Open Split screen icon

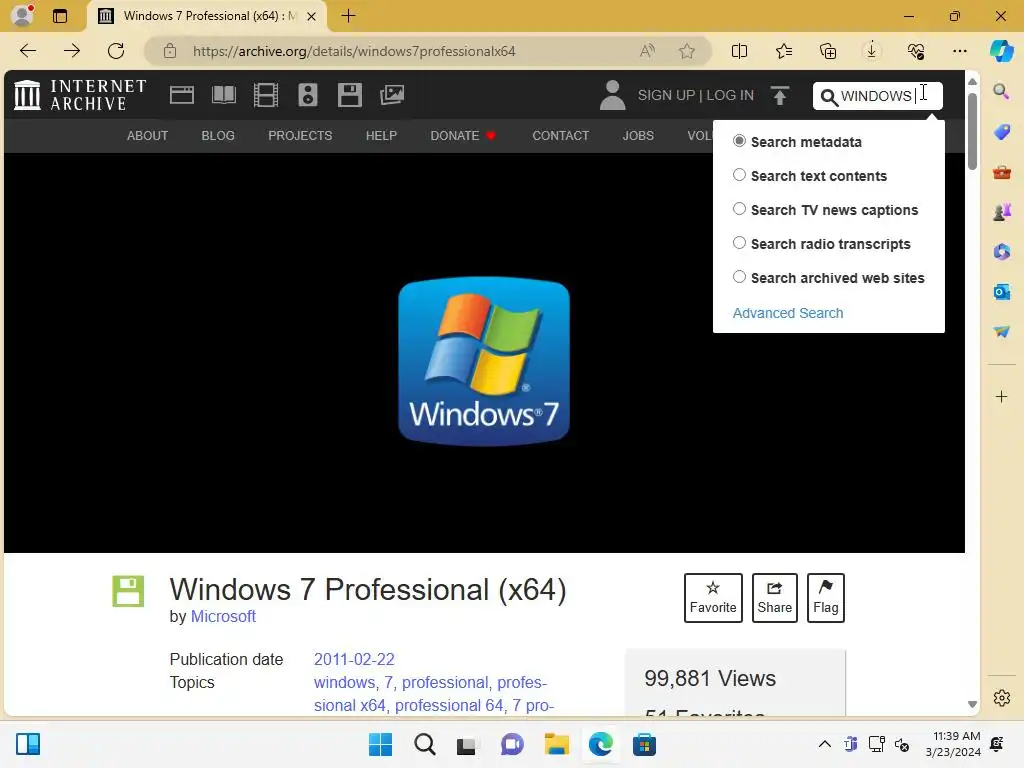pyautogui.click(x=739, y=51)
